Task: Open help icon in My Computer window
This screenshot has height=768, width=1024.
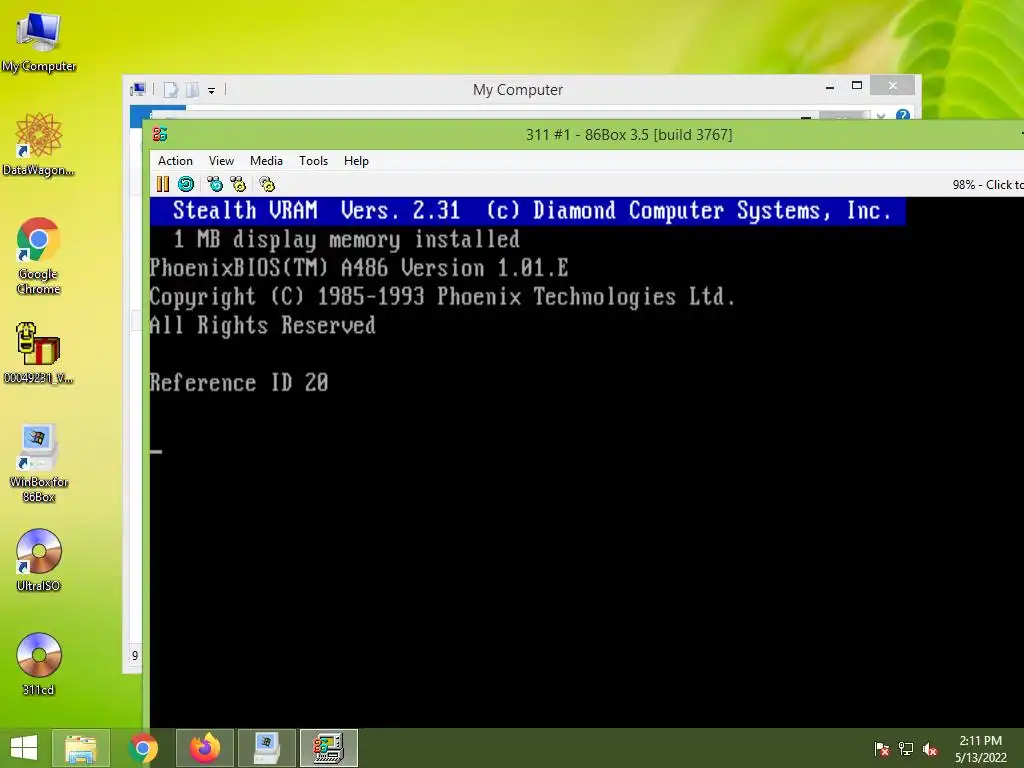Action: (x=903, y=115)
